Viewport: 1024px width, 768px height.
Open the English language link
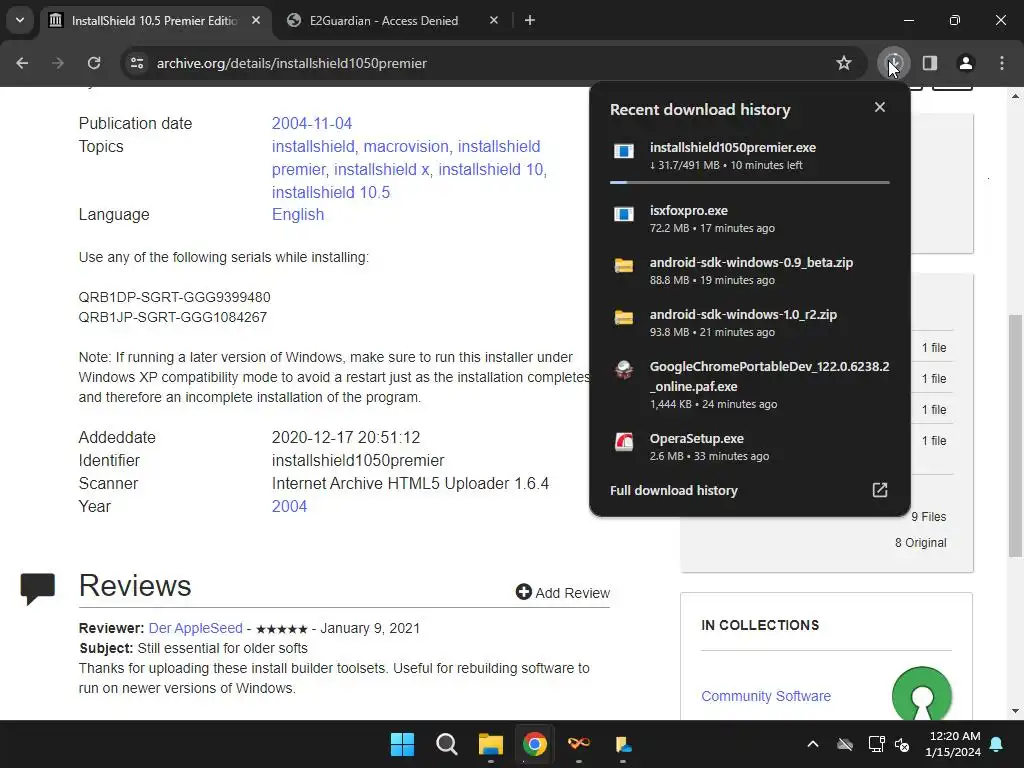pos(298,215)
